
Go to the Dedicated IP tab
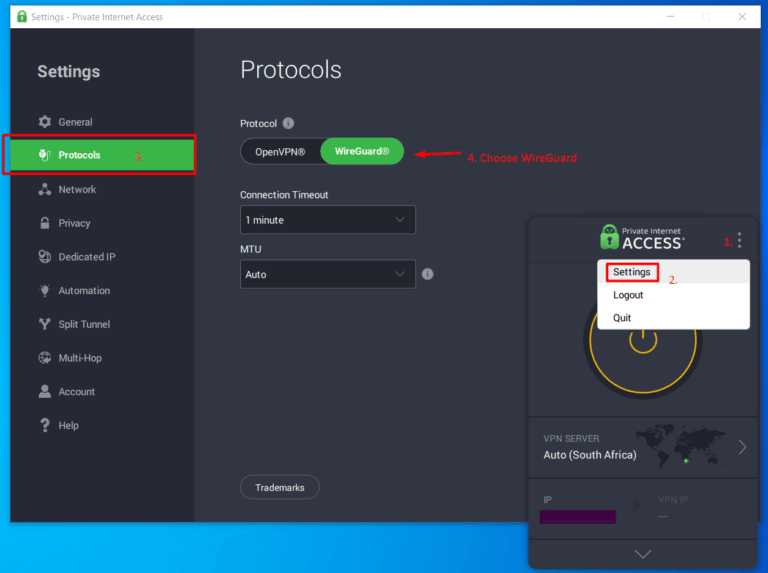pos(102,257)
